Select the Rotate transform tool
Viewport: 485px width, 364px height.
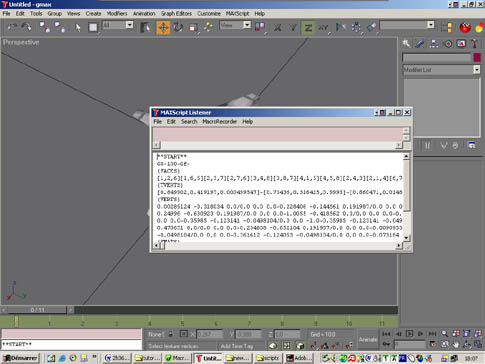point(178,27)
